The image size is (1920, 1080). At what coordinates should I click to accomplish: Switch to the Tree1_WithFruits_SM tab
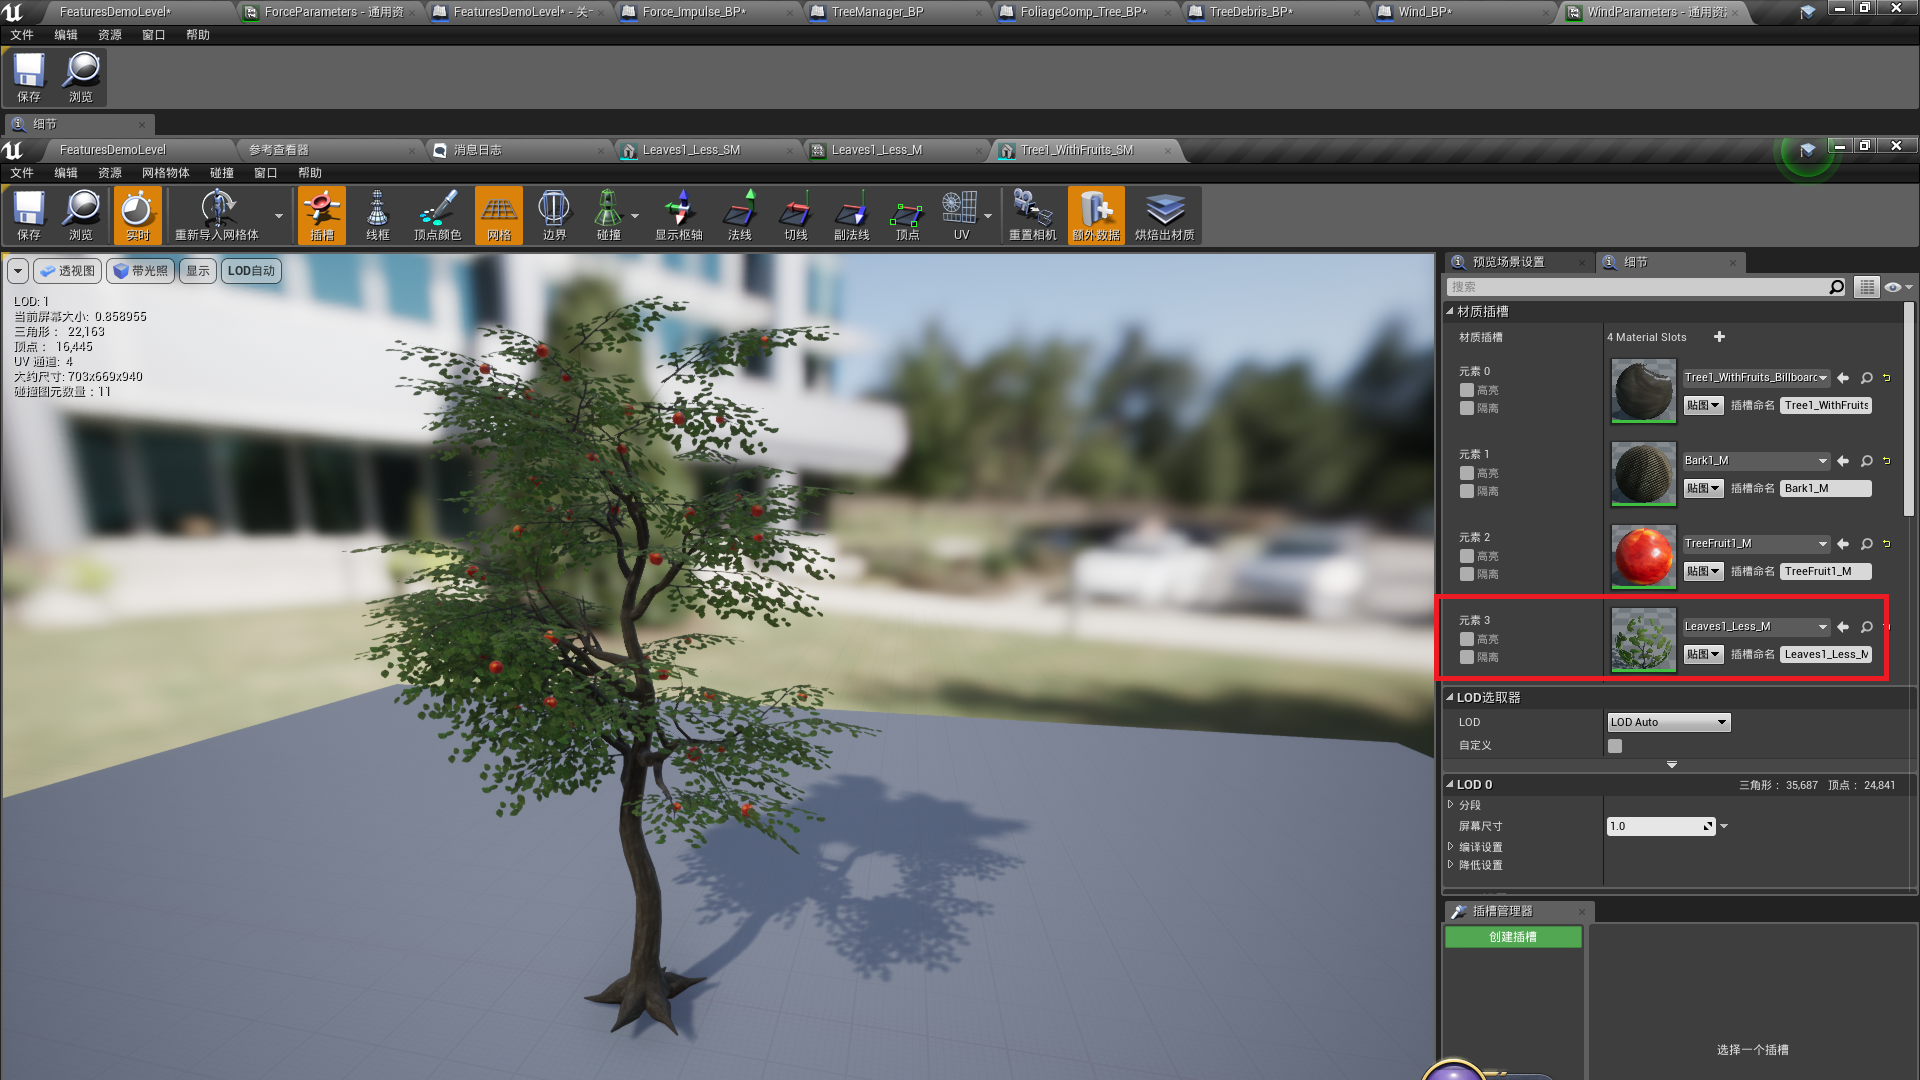coord(1075,150)
